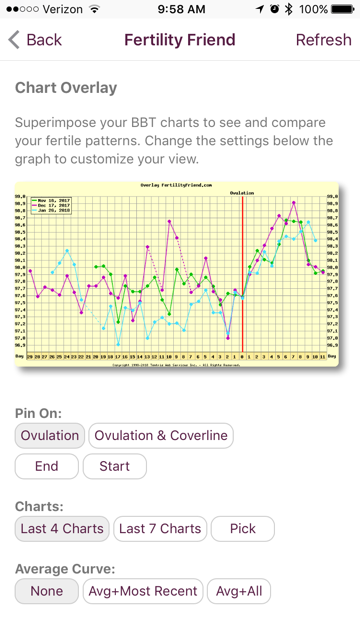Pin charts on End
The width and height of the screenshot is (360, 640).
coord(47,466)
